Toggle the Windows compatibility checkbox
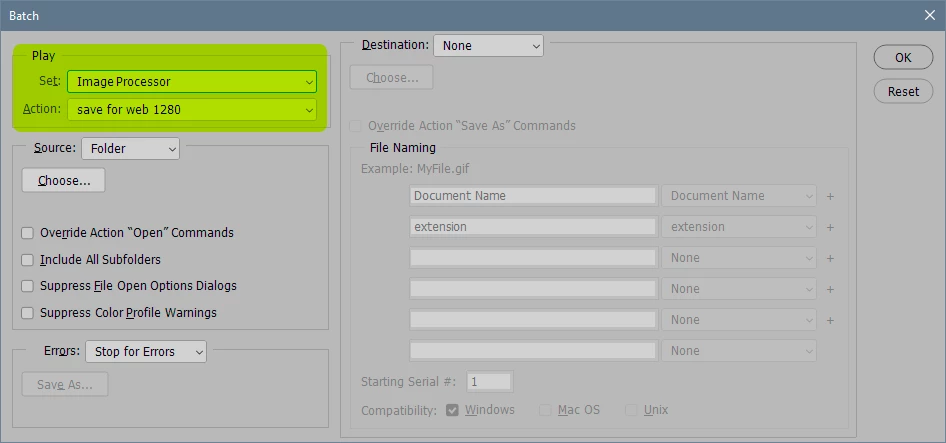 coord(452,410)
